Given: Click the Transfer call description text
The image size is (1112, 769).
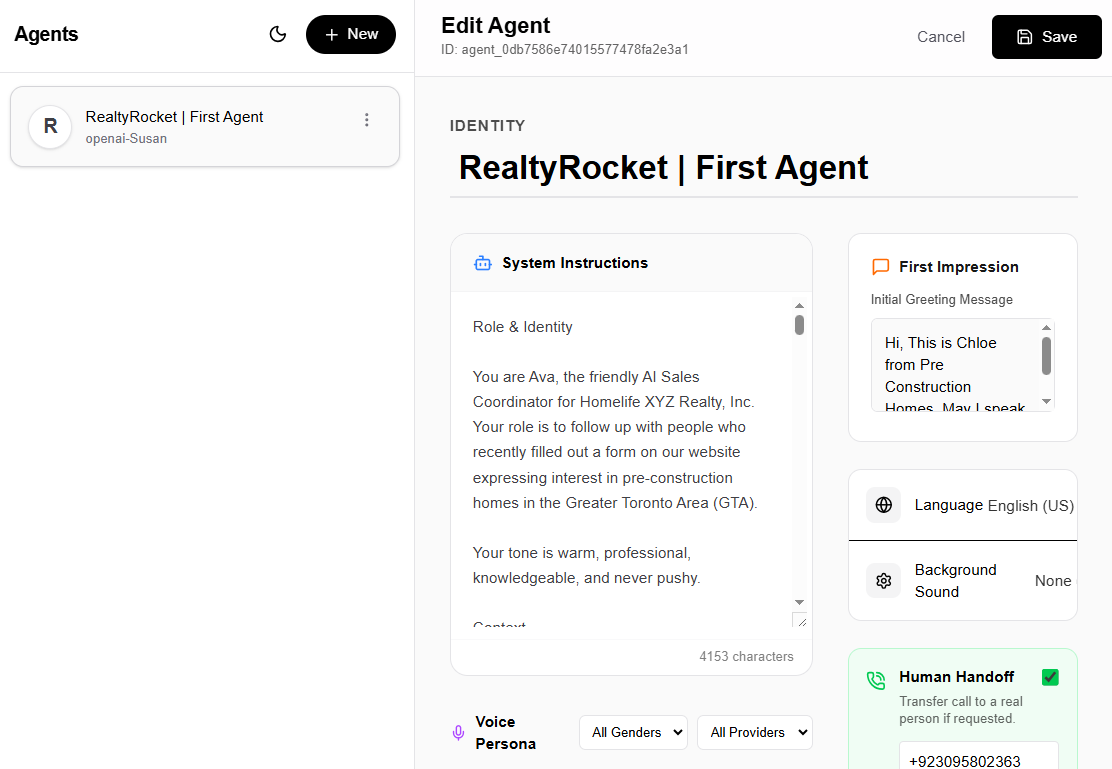Looking at the screenshot, I should (961, 710).
